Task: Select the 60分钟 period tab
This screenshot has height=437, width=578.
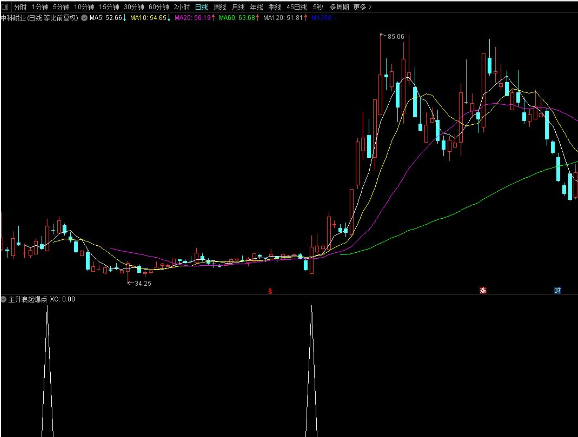Action: [x=159, y=7]
